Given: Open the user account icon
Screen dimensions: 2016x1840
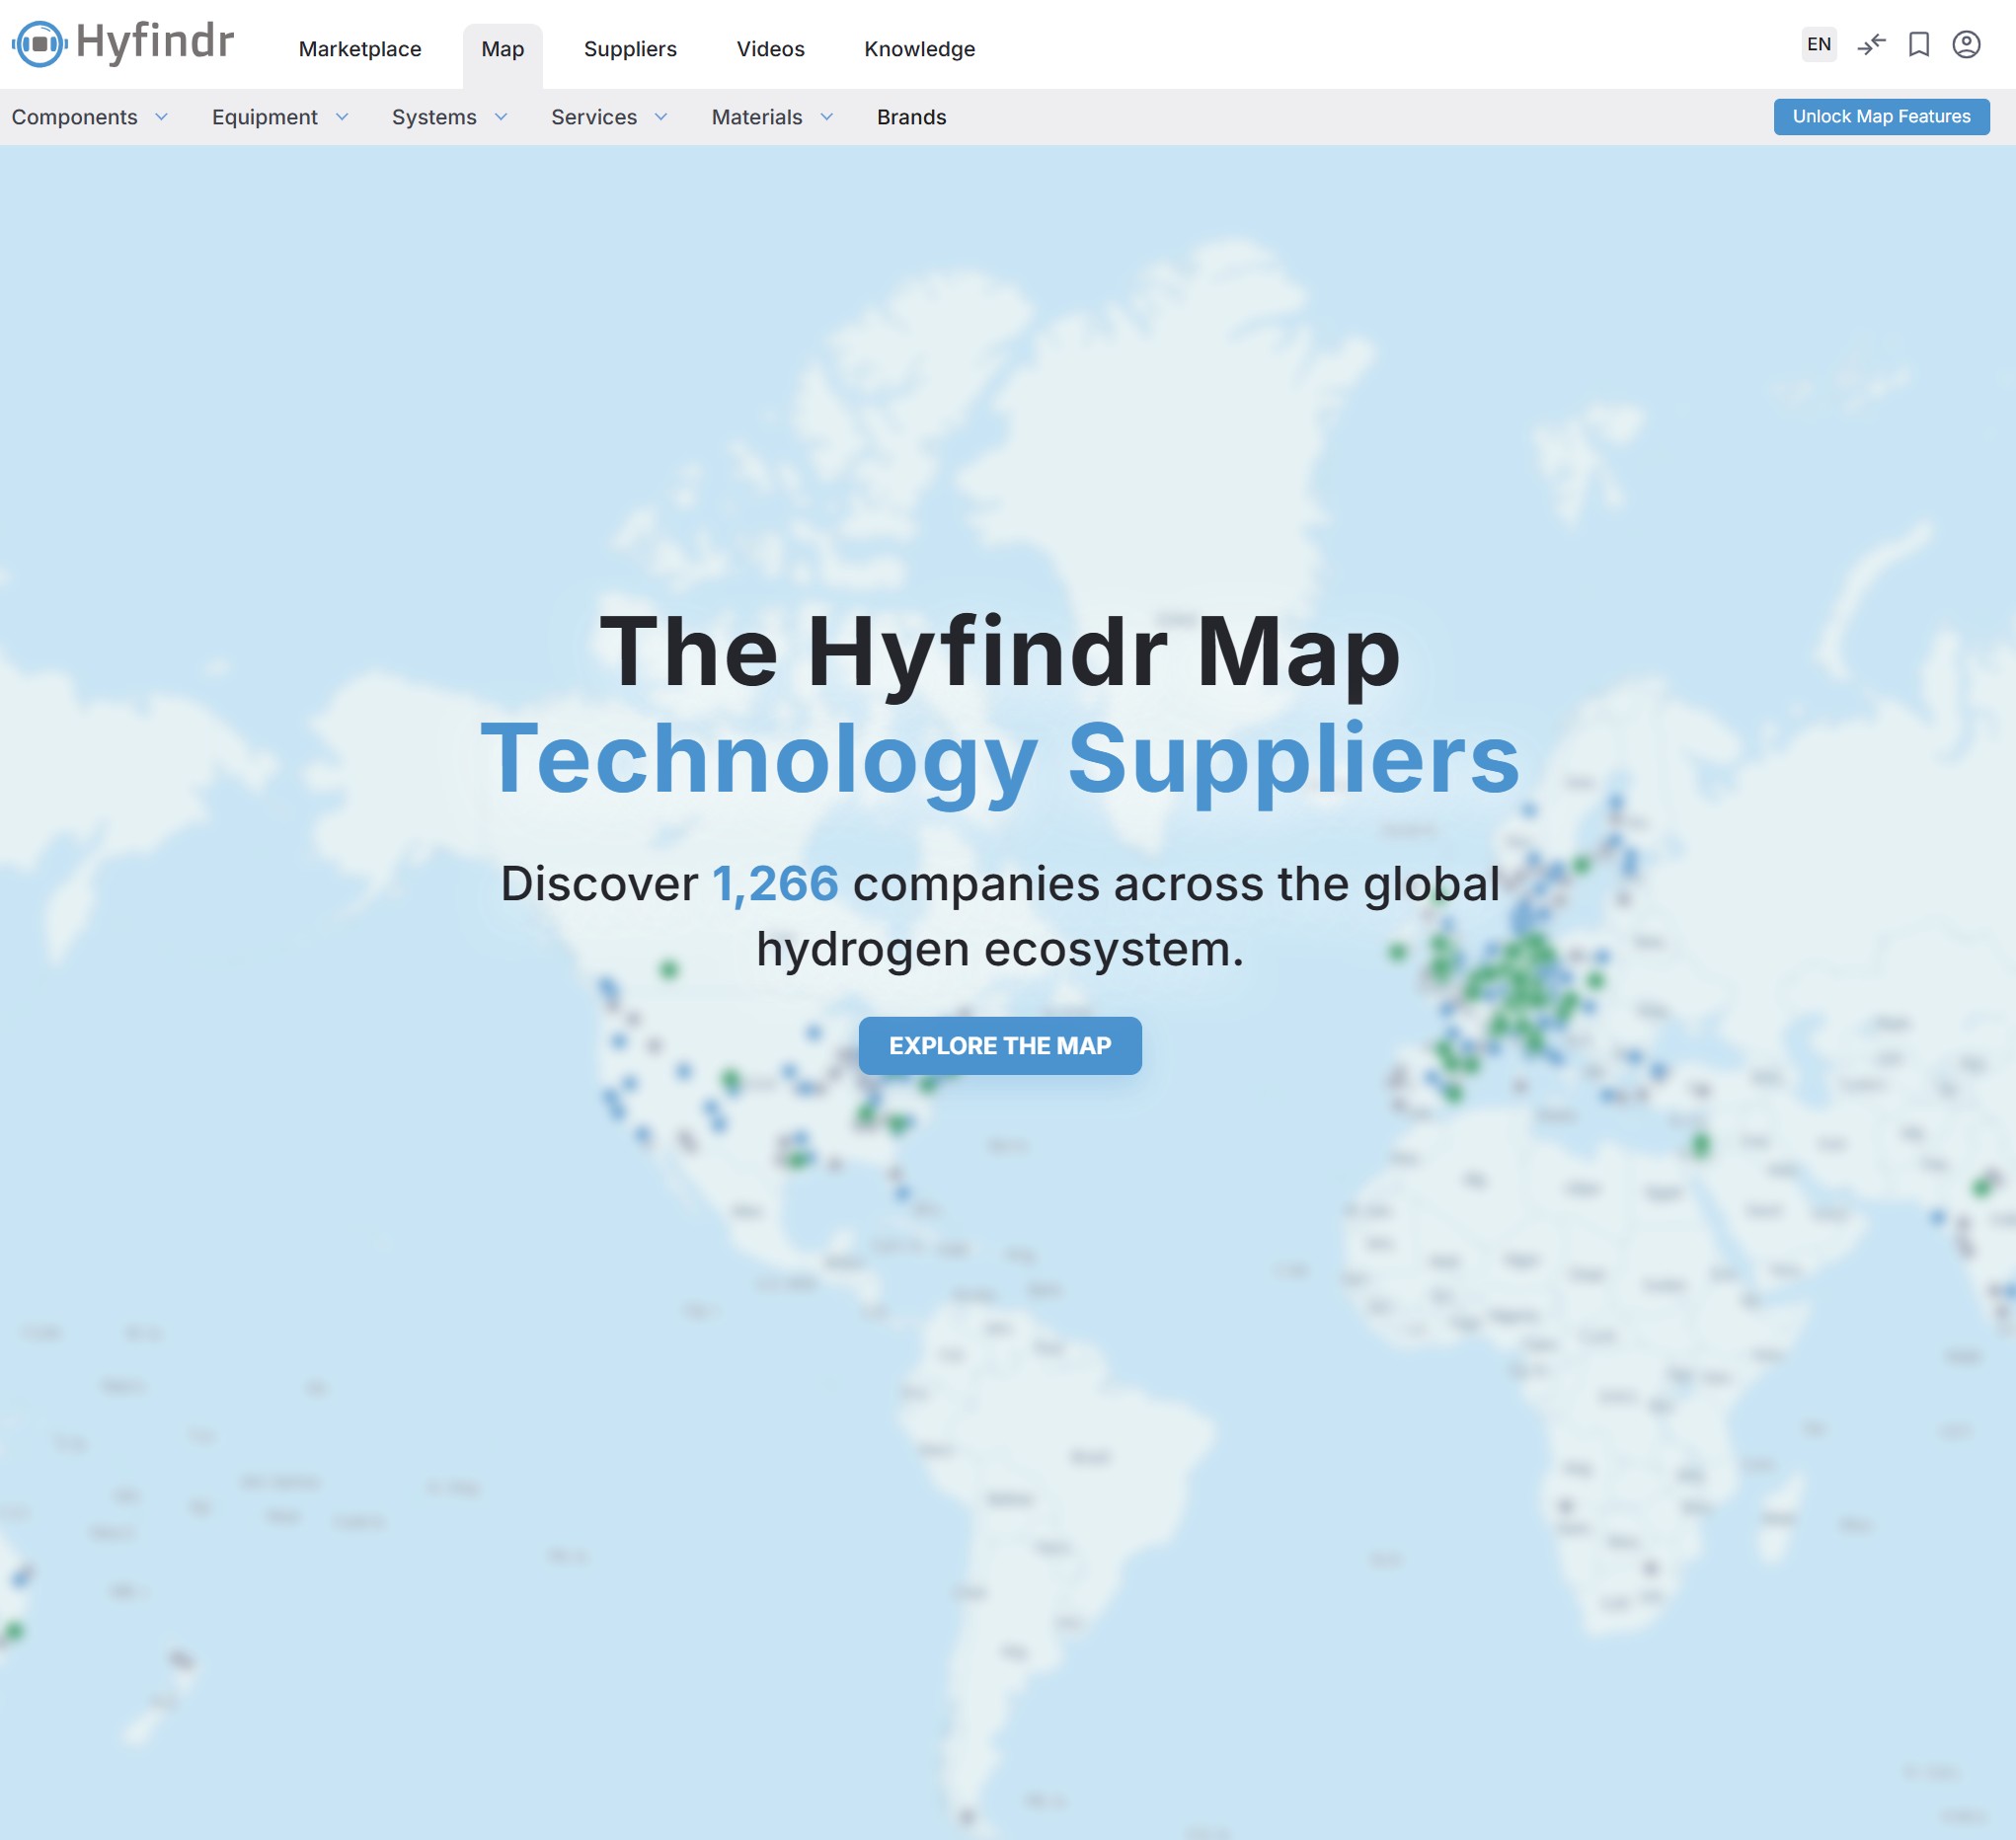Looking at the screenshot, I should click(x=1966, y=45).
